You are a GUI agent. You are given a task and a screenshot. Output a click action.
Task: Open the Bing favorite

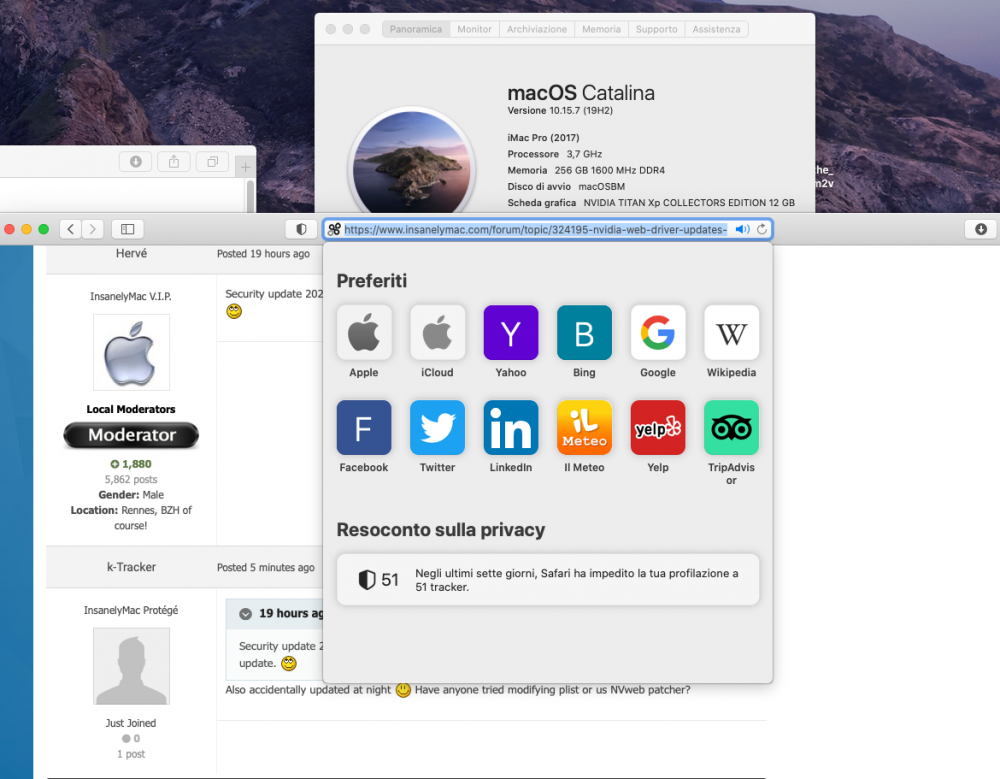[584, 332]
